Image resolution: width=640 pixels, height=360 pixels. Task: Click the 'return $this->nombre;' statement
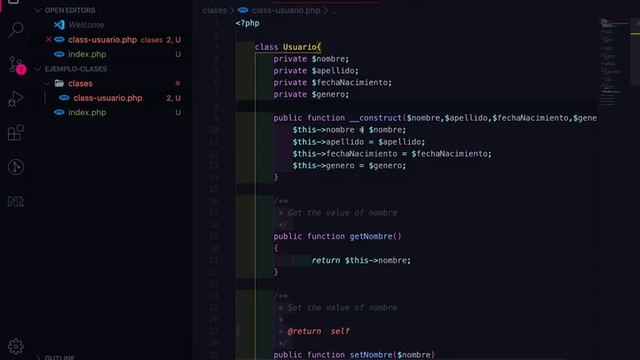pyautogui.click(x=361, y=260)
